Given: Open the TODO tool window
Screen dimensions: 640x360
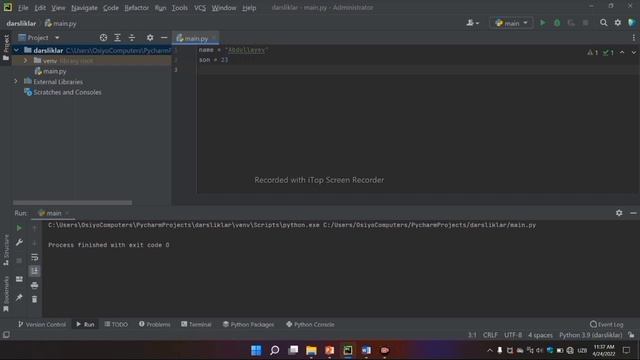Looking at the screenshot, I should [x=116, y=324].
